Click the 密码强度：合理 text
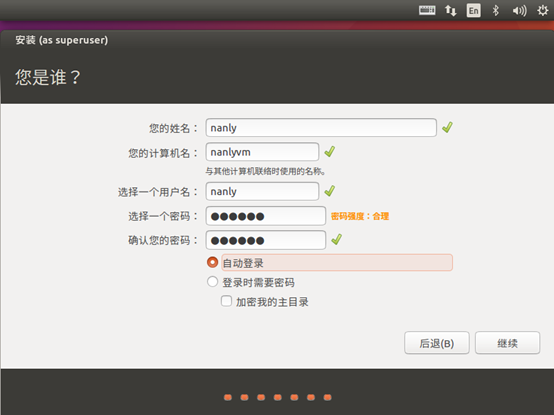 tap(360, 216)
